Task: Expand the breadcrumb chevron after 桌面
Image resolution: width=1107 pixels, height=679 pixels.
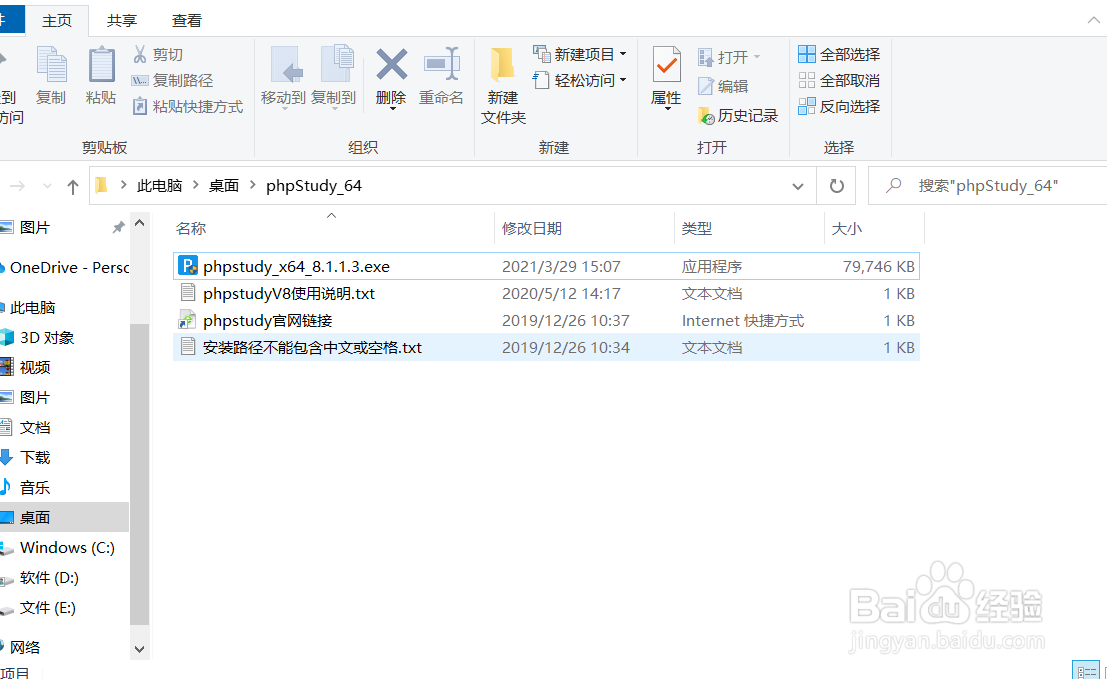Action: 253,185
